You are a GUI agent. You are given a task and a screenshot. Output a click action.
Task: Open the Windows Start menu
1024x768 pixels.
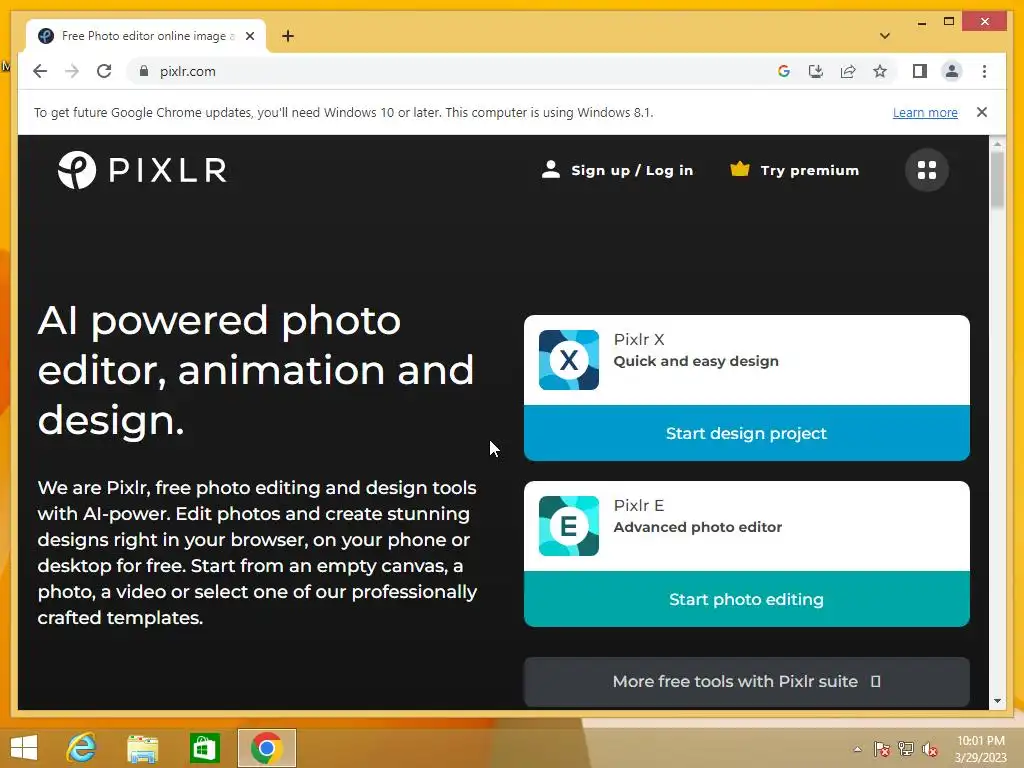[24, 748]
